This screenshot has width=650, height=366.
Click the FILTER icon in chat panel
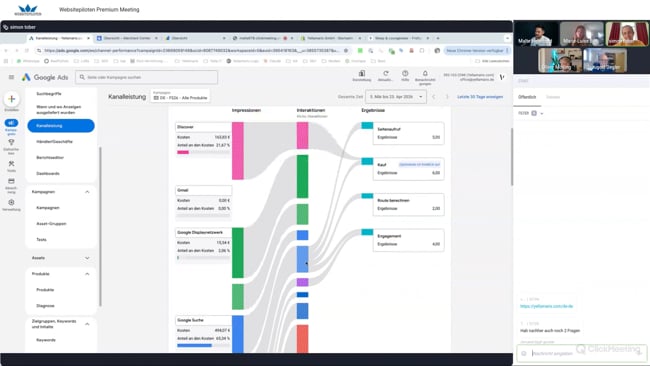click(534, 113)
